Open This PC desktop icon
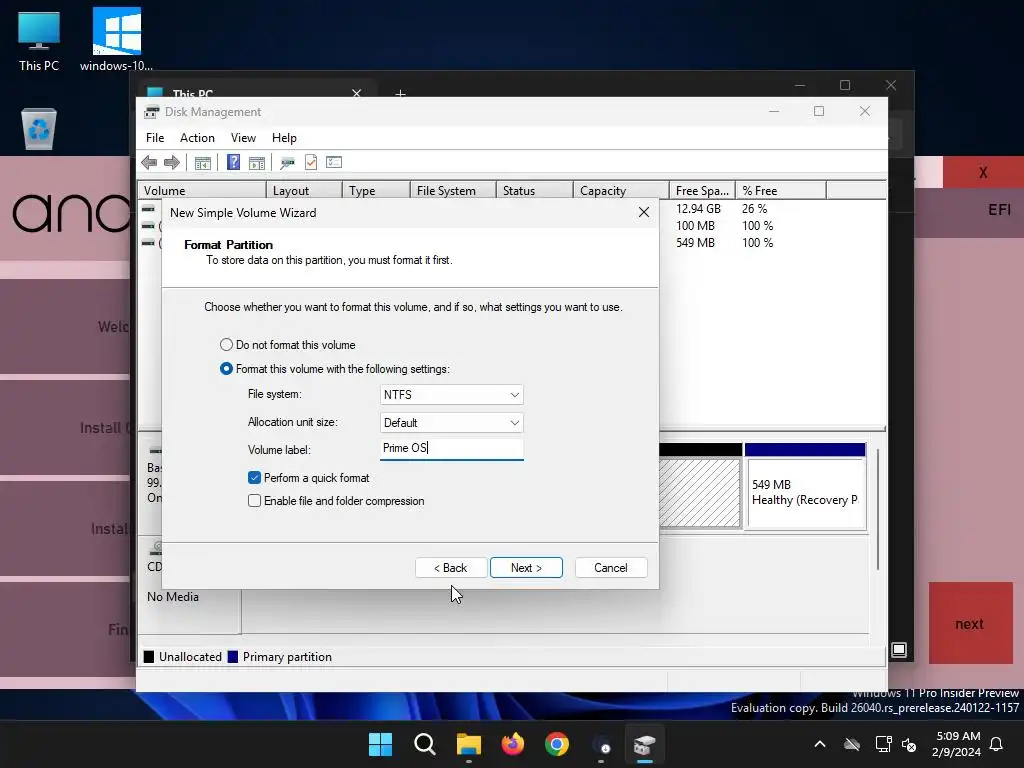 (39, 40)
